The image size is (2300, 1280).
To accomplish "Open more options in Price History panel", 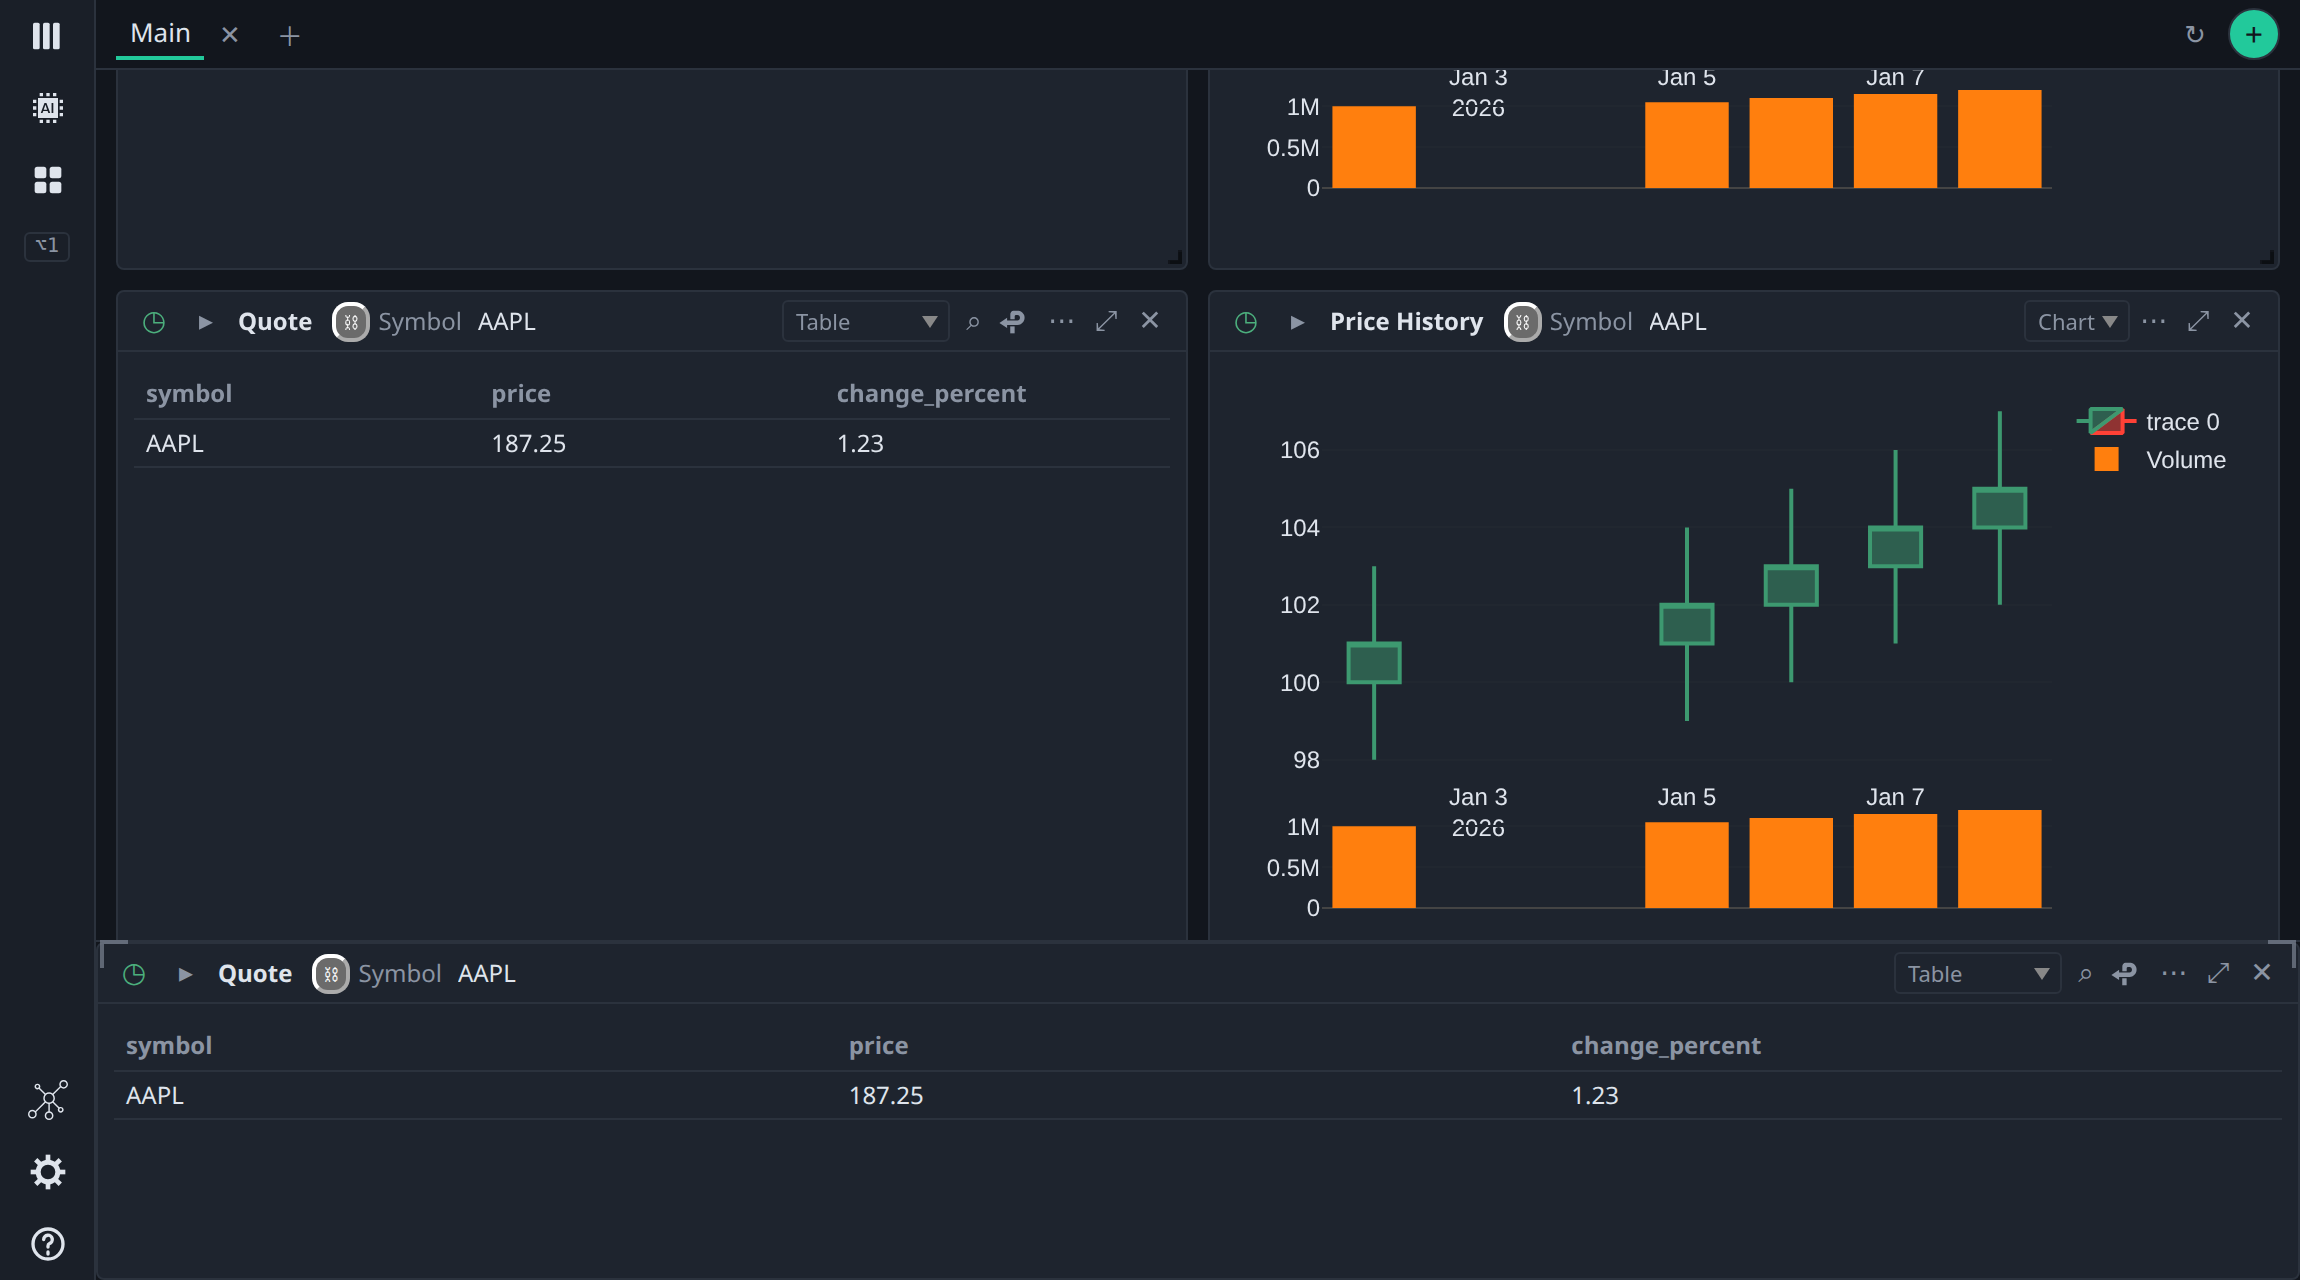I will 2154,321.
